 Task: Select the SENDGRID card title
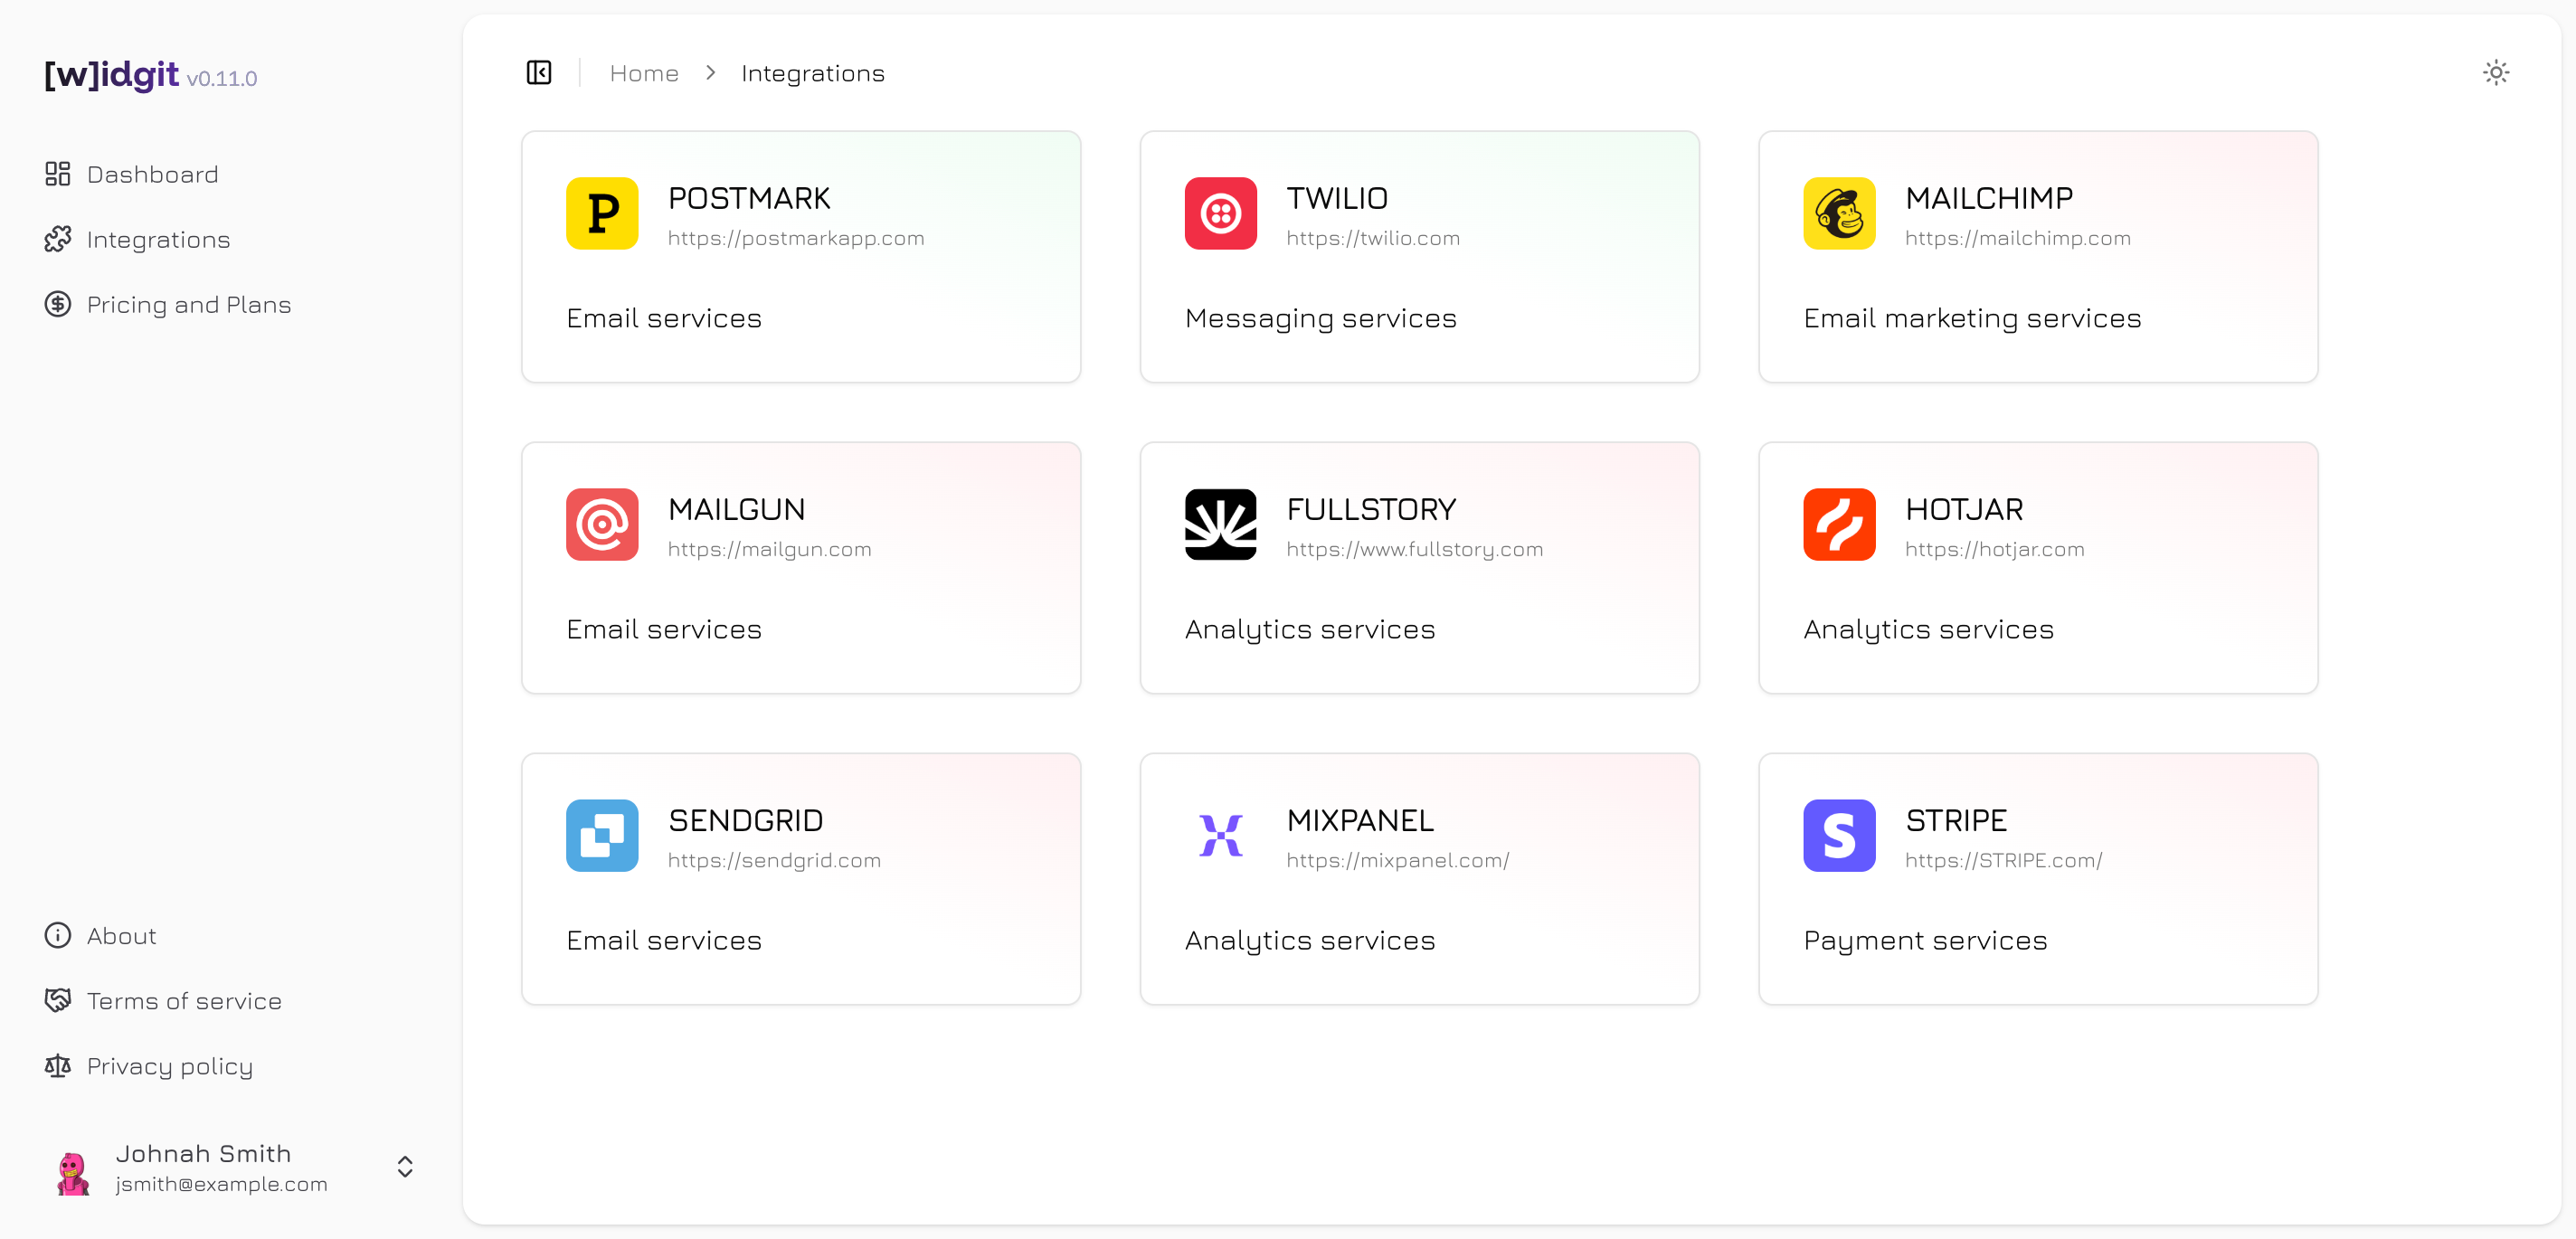coord(746,820)
